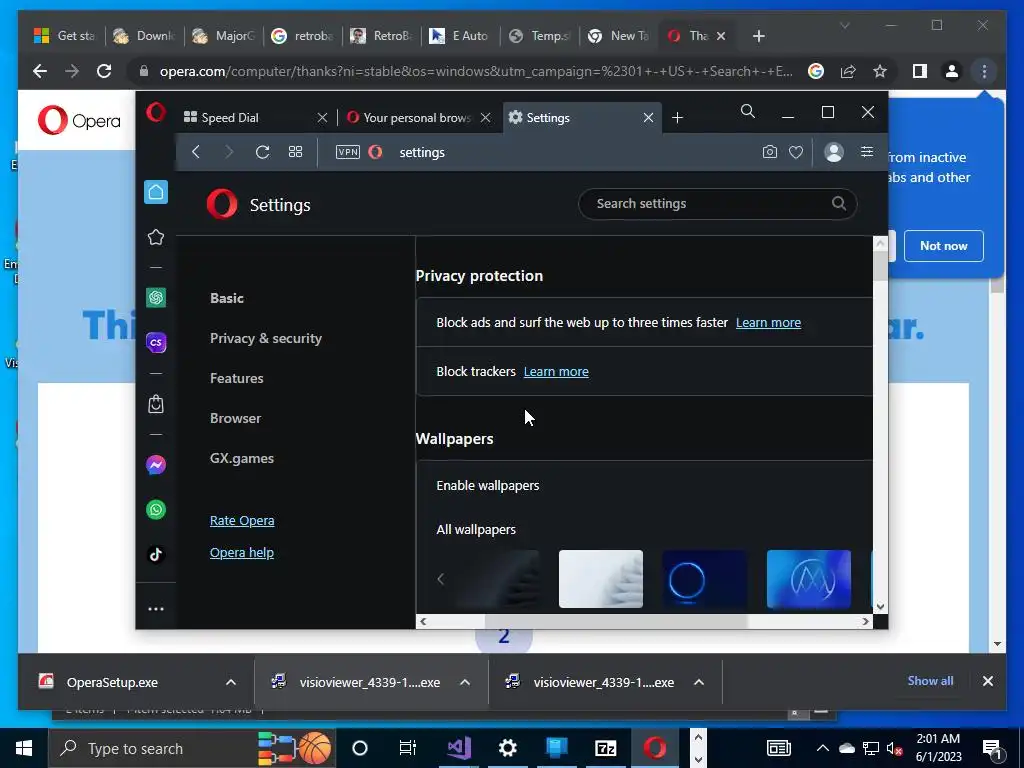
Task: Open Opera easy setup icon
Action: point(867,152)
